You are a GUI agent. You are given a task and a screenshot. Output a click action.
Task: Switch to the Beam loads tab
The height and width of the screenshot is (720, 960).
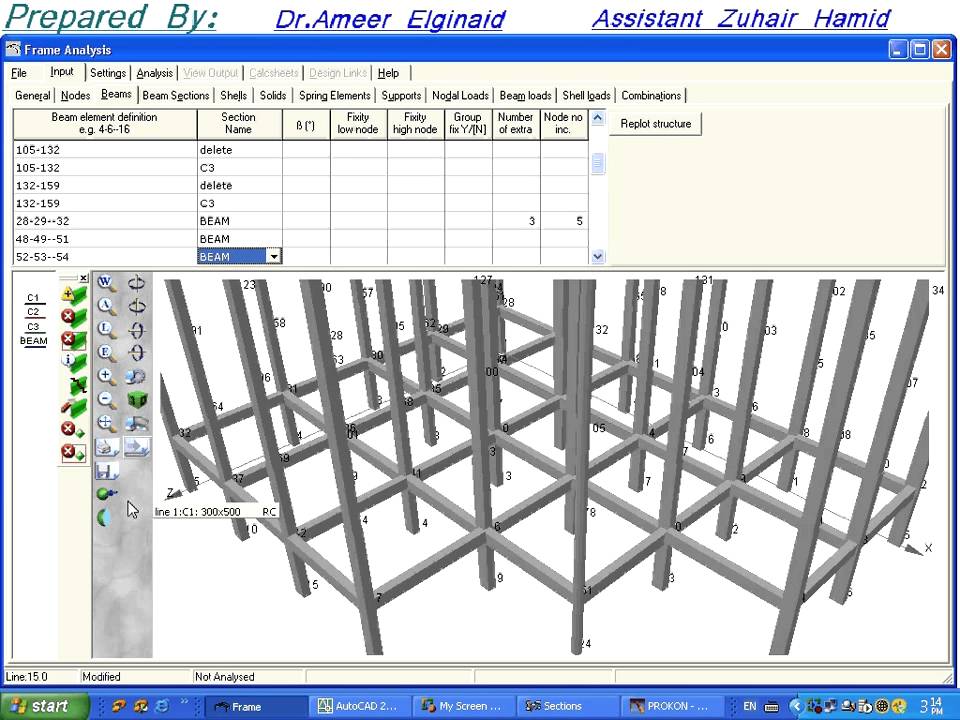tap(525, 96)
